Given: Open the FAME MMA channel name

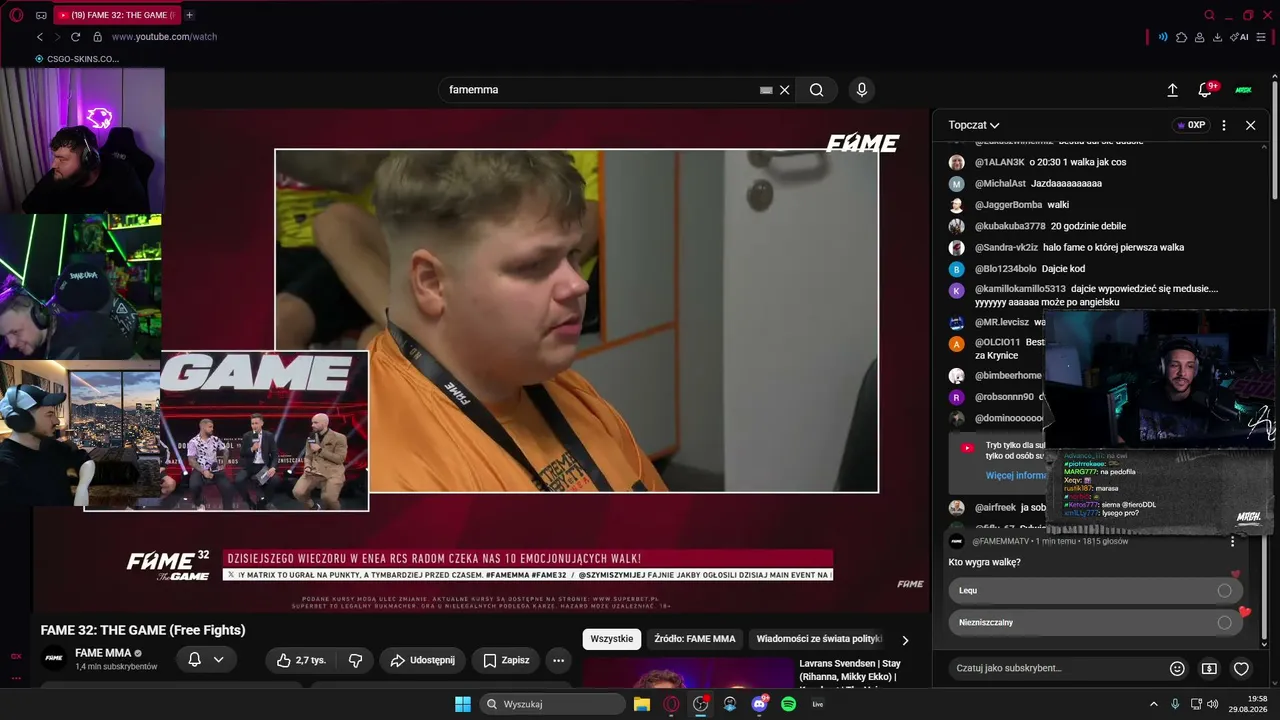Looking at the screenshot, I should coord(103,653).
